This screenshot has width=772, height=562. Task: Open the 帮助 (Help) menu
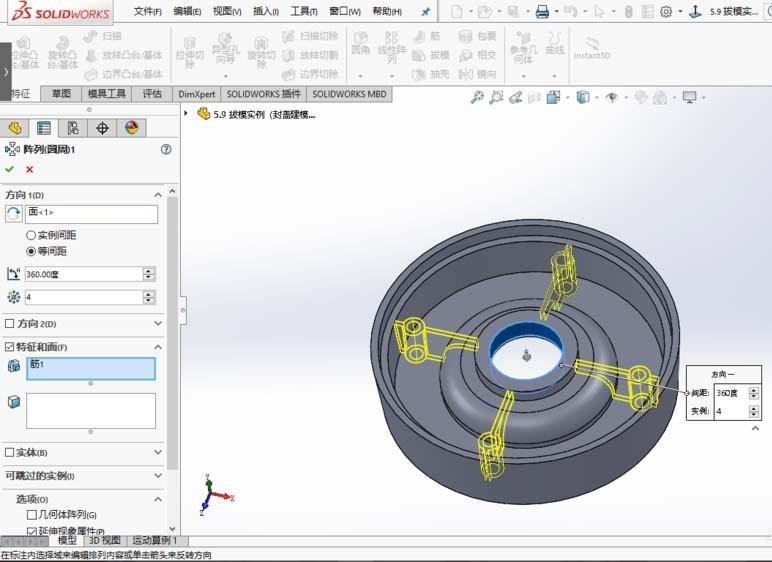click(x=387, y=11)
